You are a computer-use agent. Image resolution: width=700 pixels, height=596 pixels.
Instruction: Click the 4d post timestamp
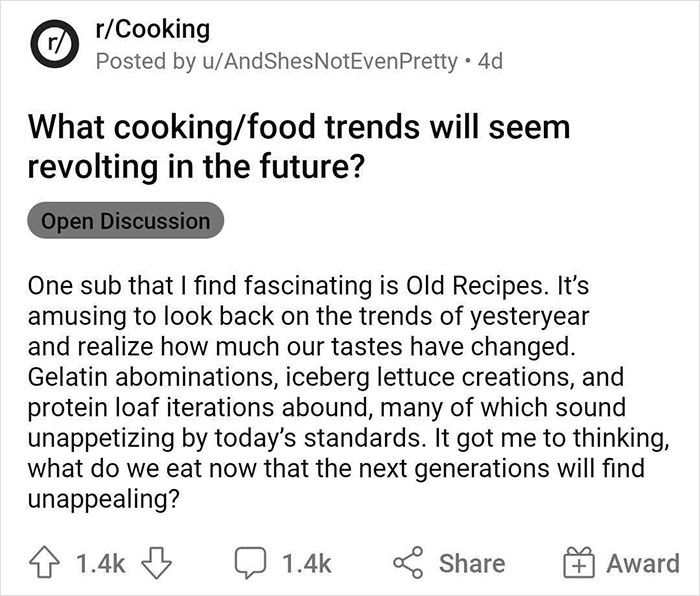(490, 61)
